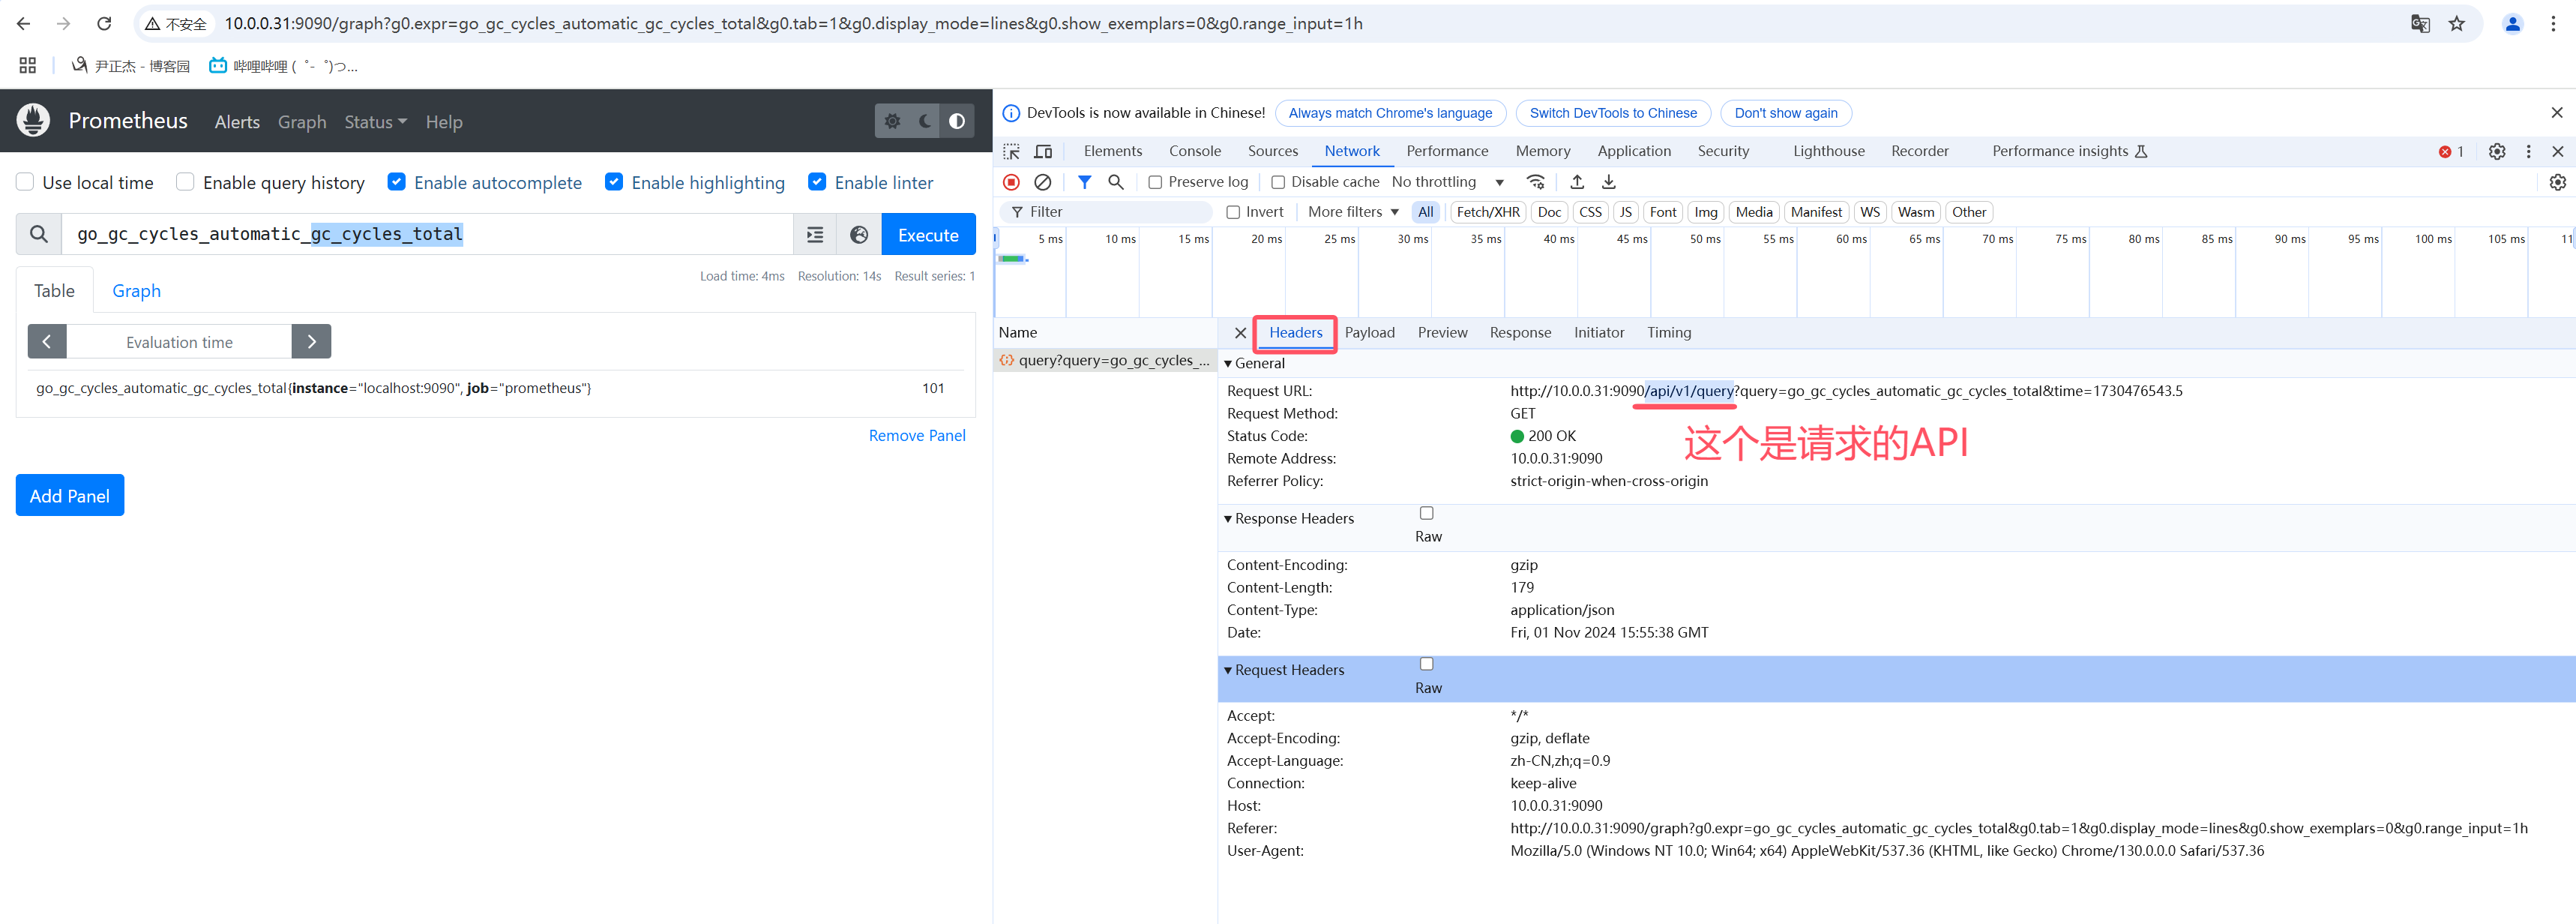Click the format expression icon

coord(815,235)
